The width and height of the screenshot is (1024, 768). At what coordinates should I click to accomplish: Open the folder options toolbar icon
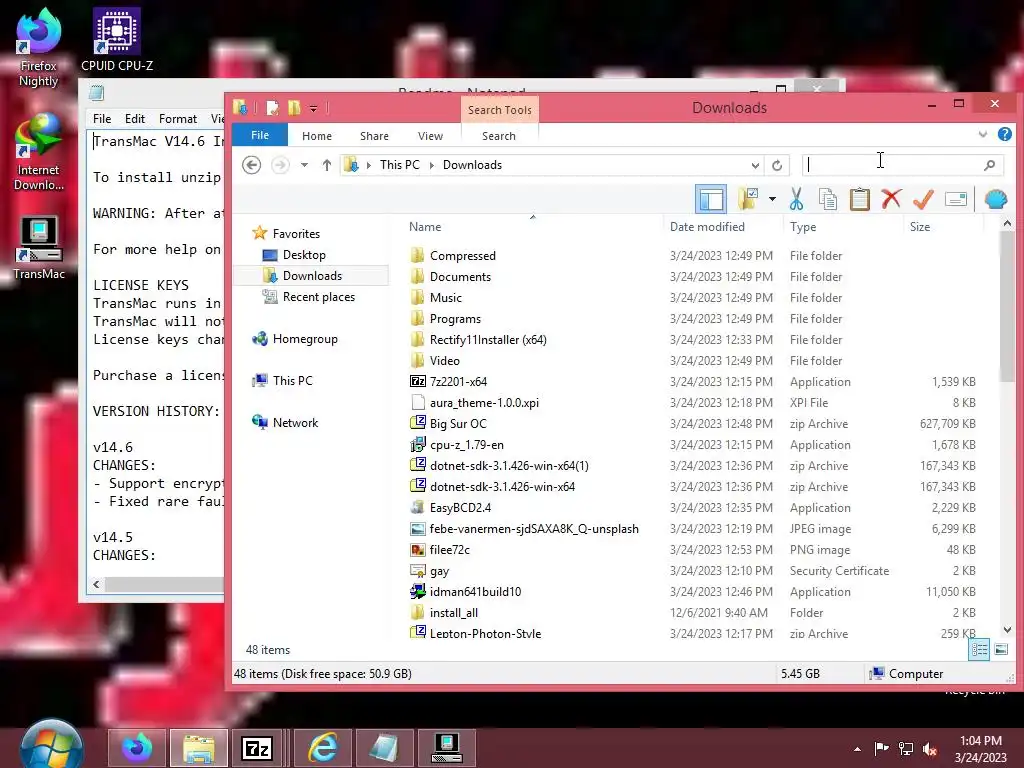point(748,199)
